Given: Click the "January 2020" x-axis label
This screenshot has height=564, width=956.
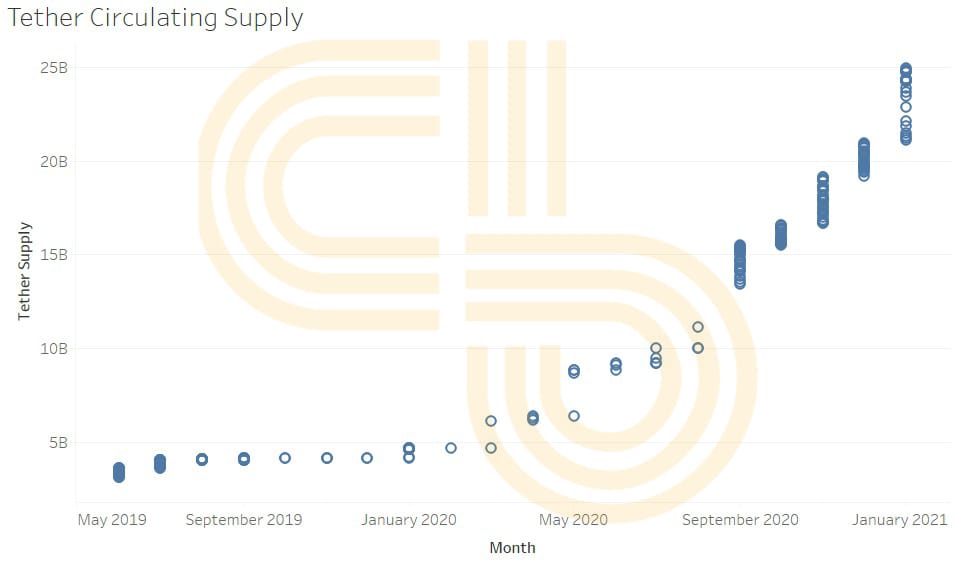Looking at the screenshot, I should pyautogui.click(x=408, y=520).
